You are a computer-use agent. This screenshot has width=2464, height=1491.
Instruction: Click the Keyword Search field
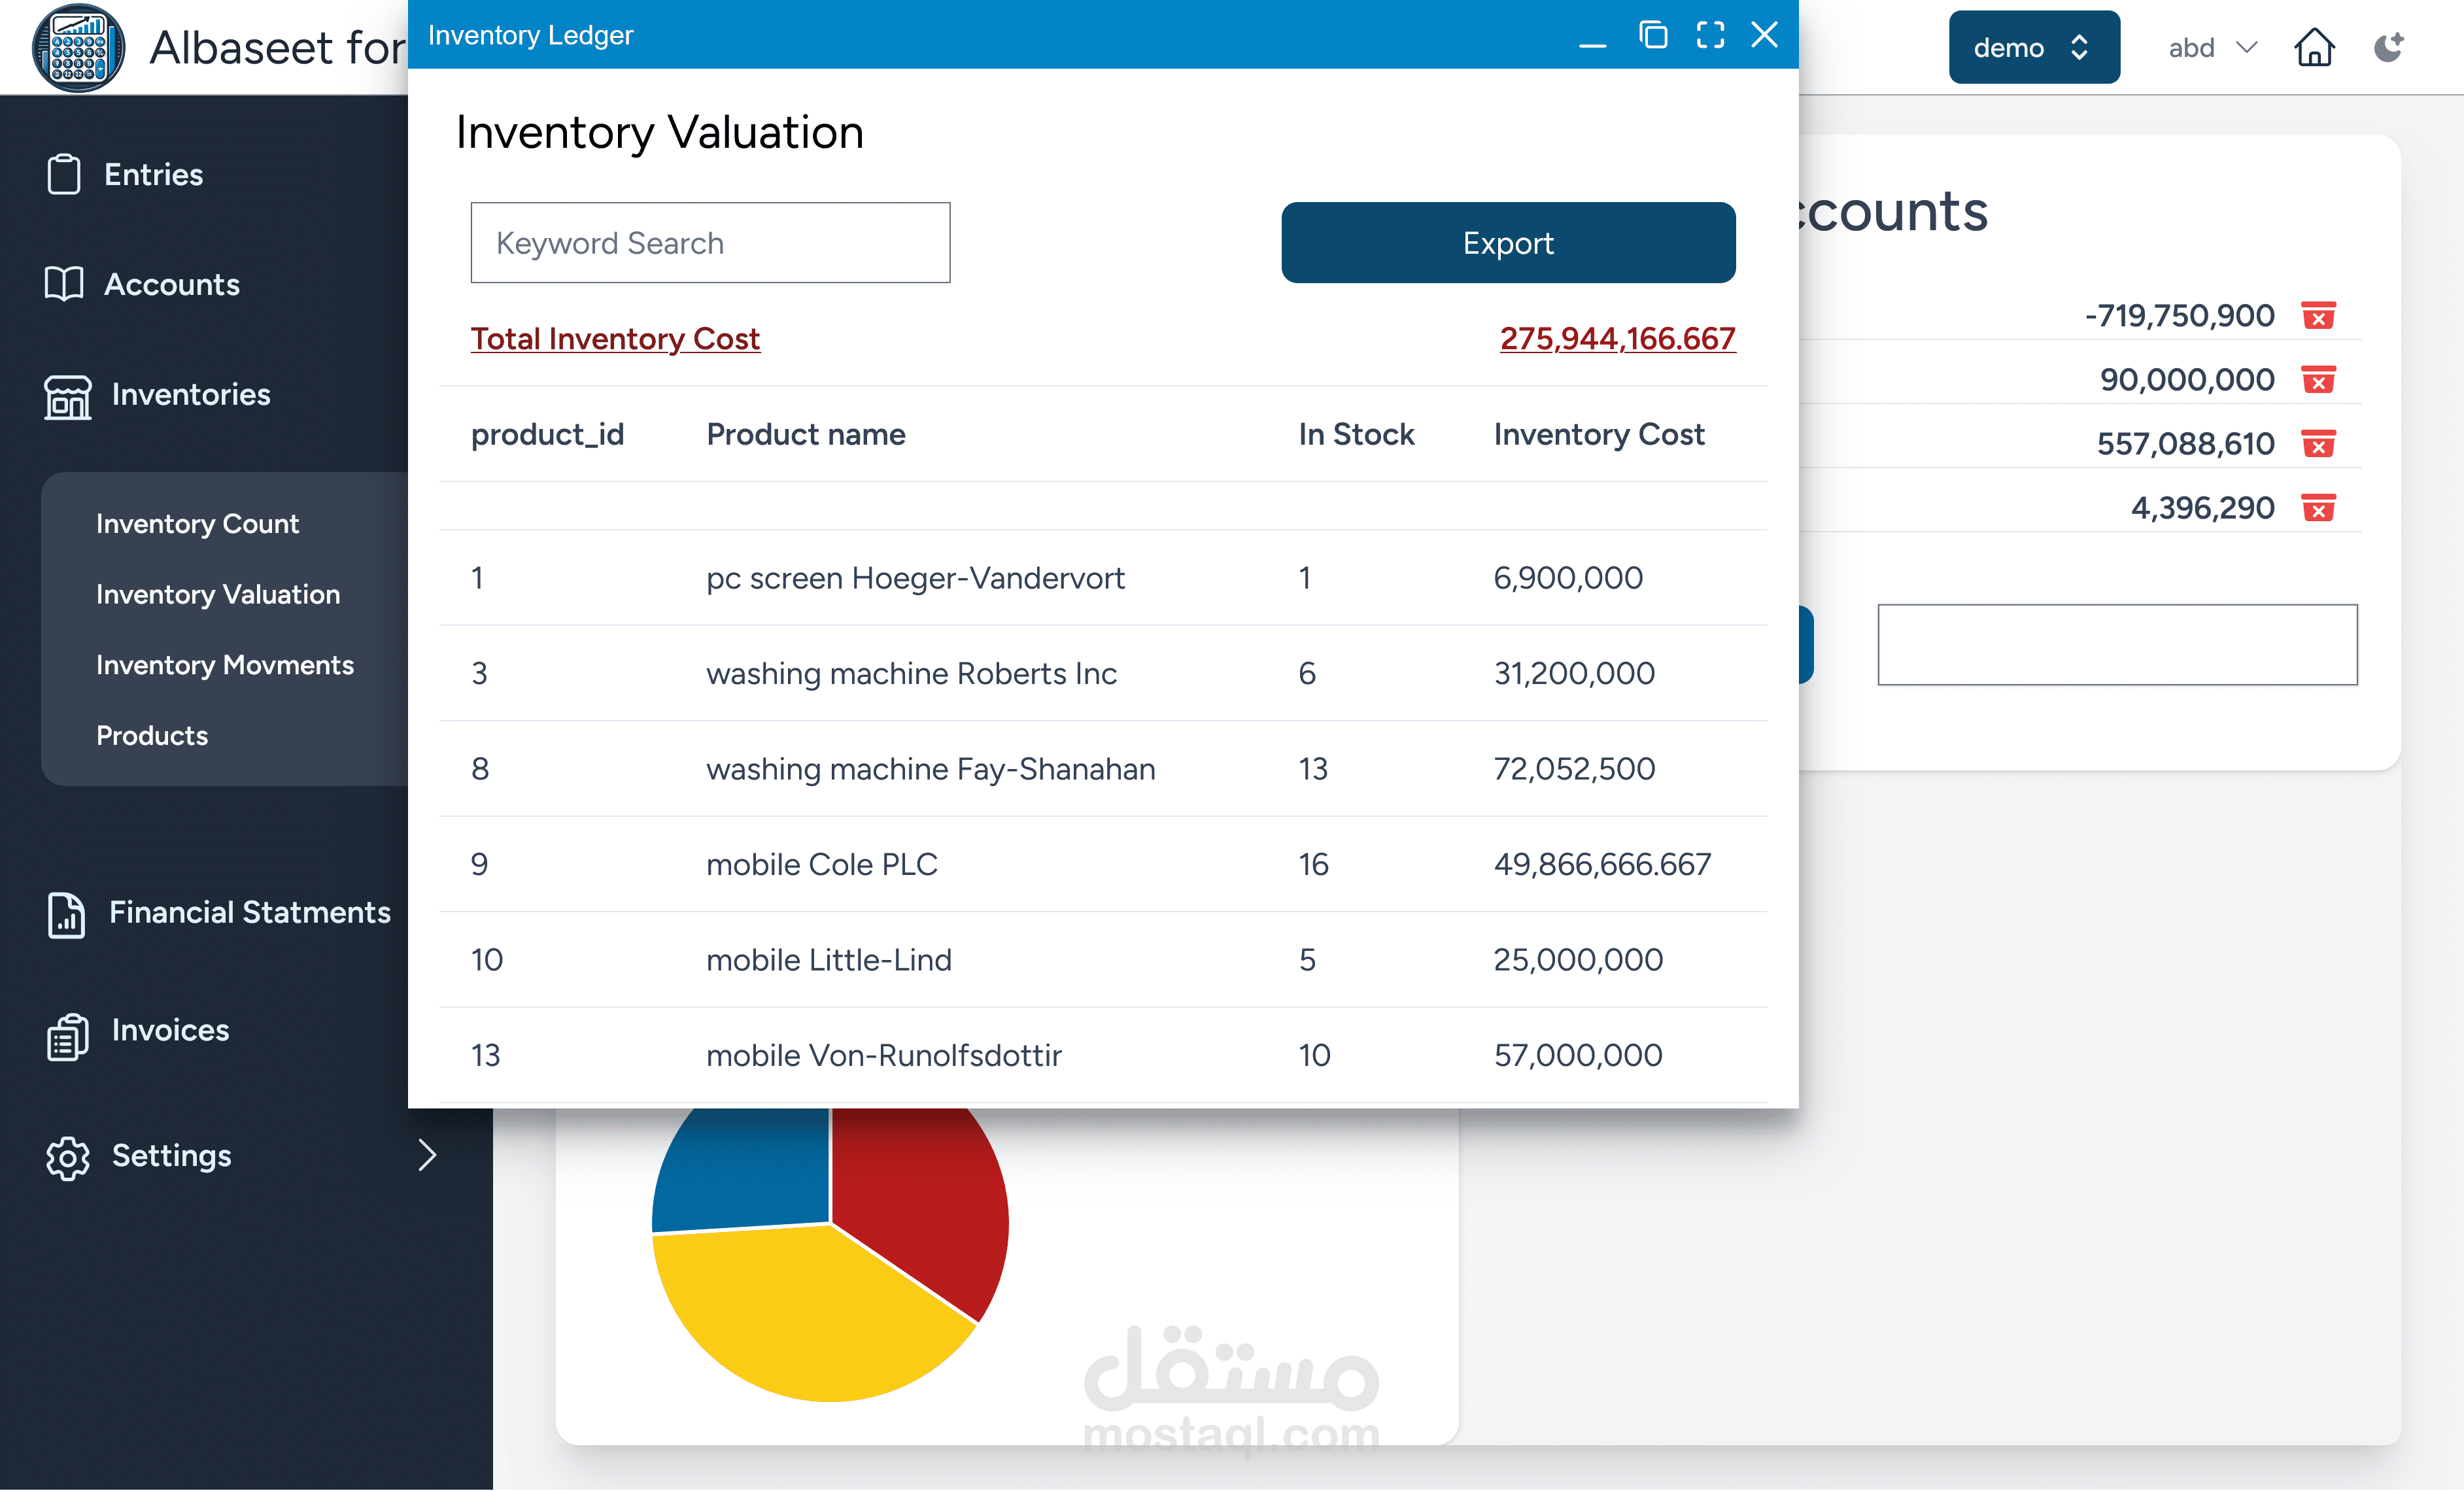pos(710,243)
